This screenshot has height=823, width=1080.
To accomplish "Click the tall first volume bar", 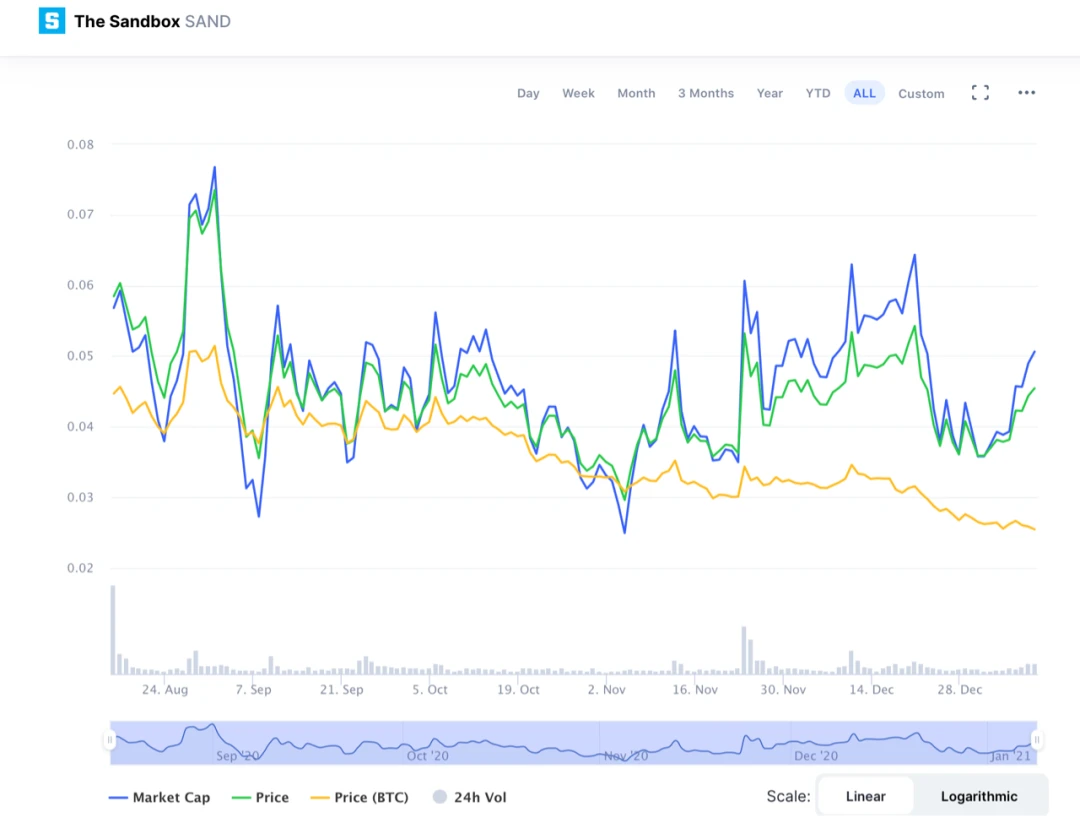I will 113,629.
